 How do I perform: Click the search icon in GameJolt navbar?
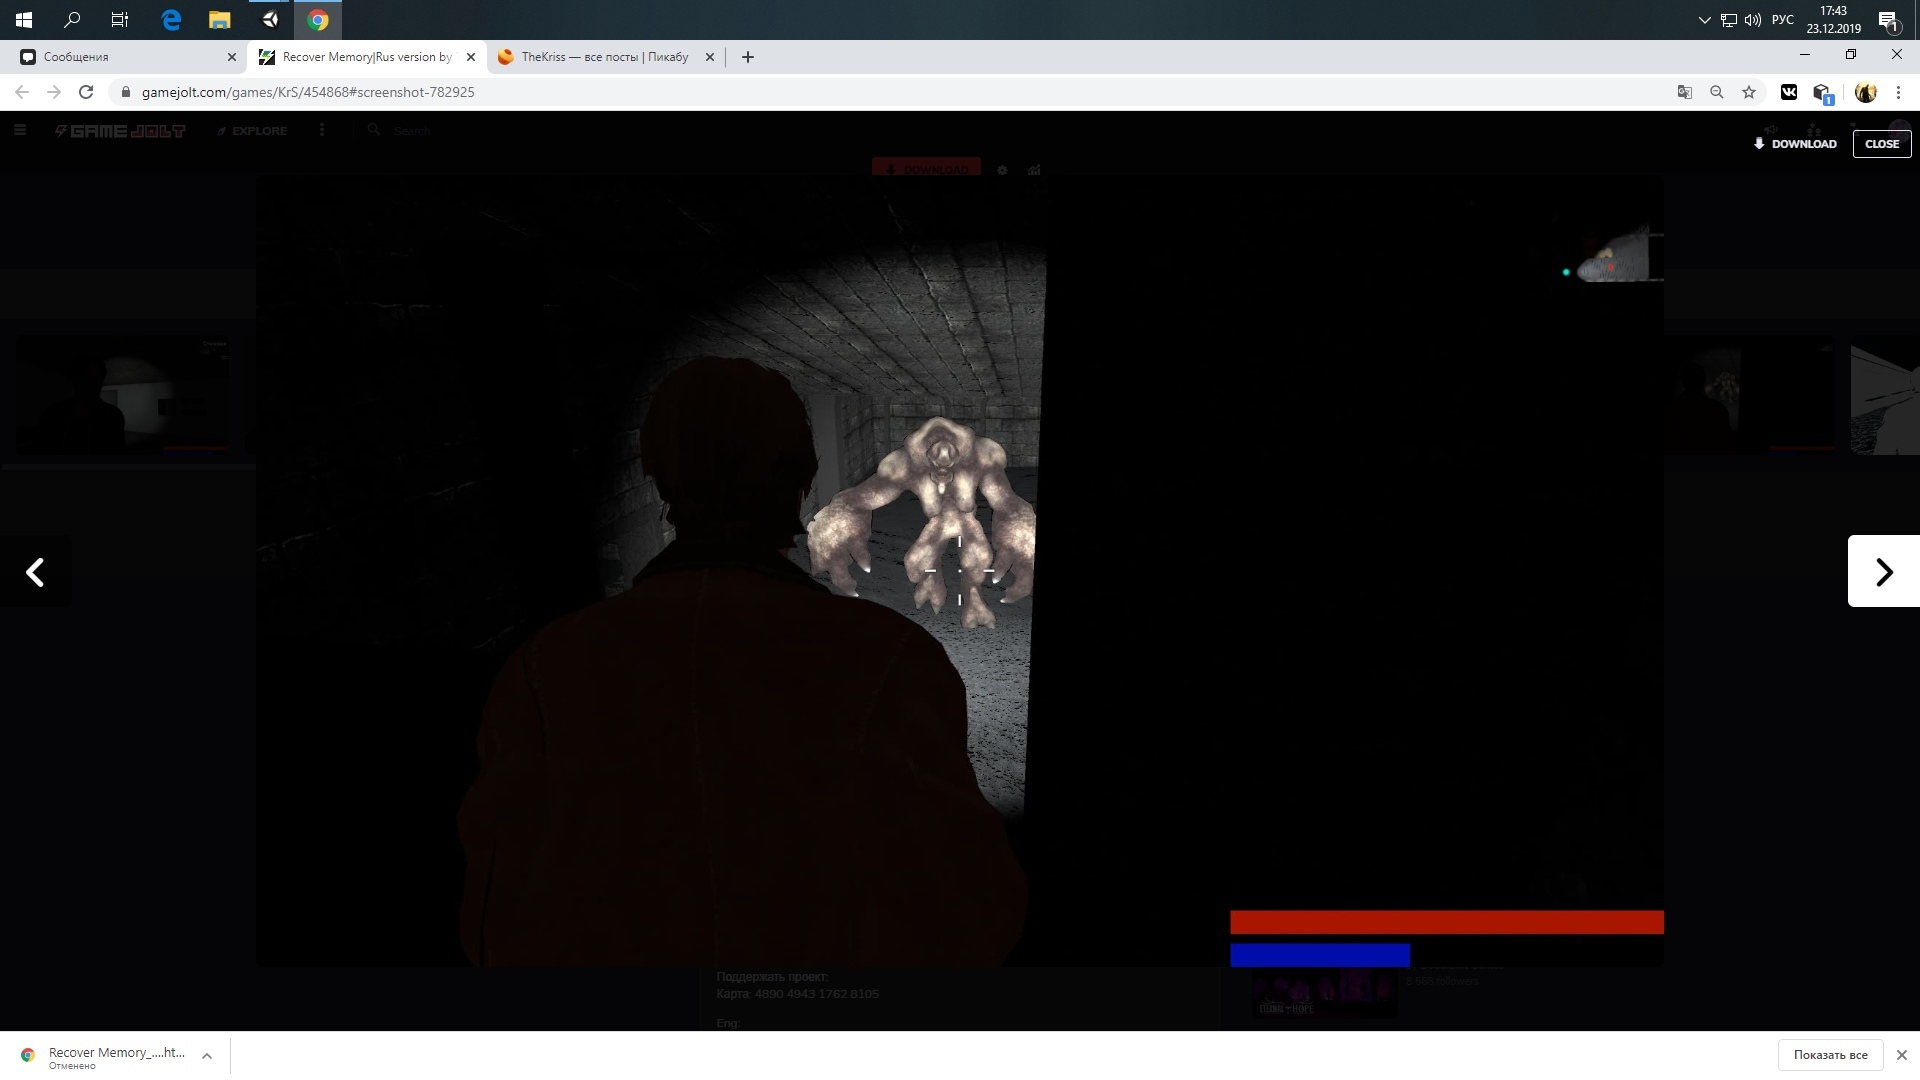pyautogui.click(x=375, y=131)
